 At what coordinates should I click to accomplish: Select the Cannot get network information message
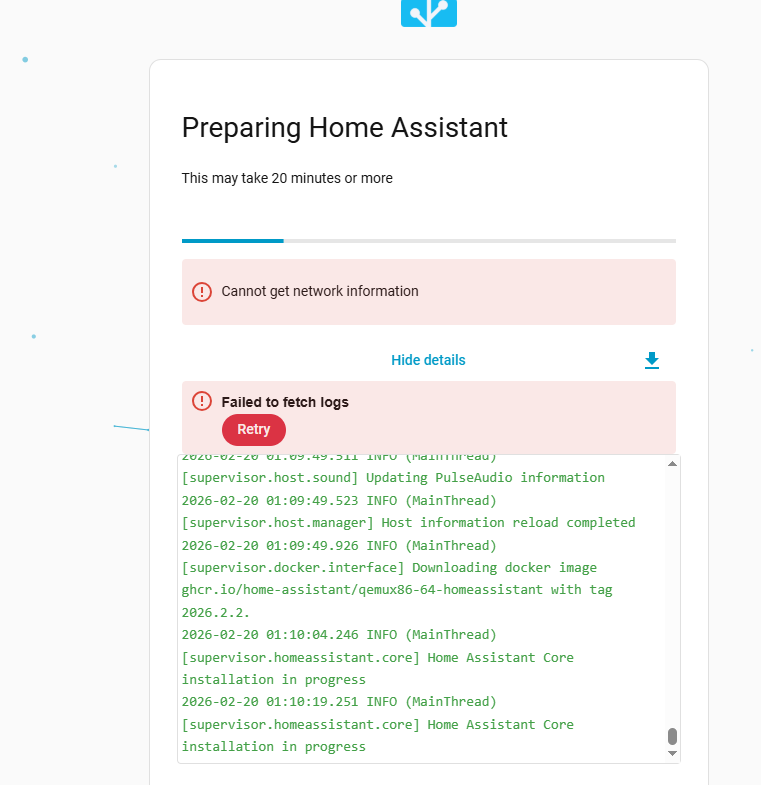320,292
